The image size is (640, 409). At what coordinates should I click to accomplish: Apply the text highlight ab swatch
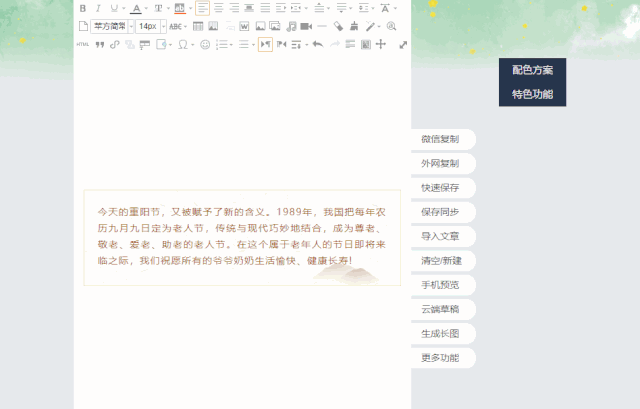pos(180,8)
